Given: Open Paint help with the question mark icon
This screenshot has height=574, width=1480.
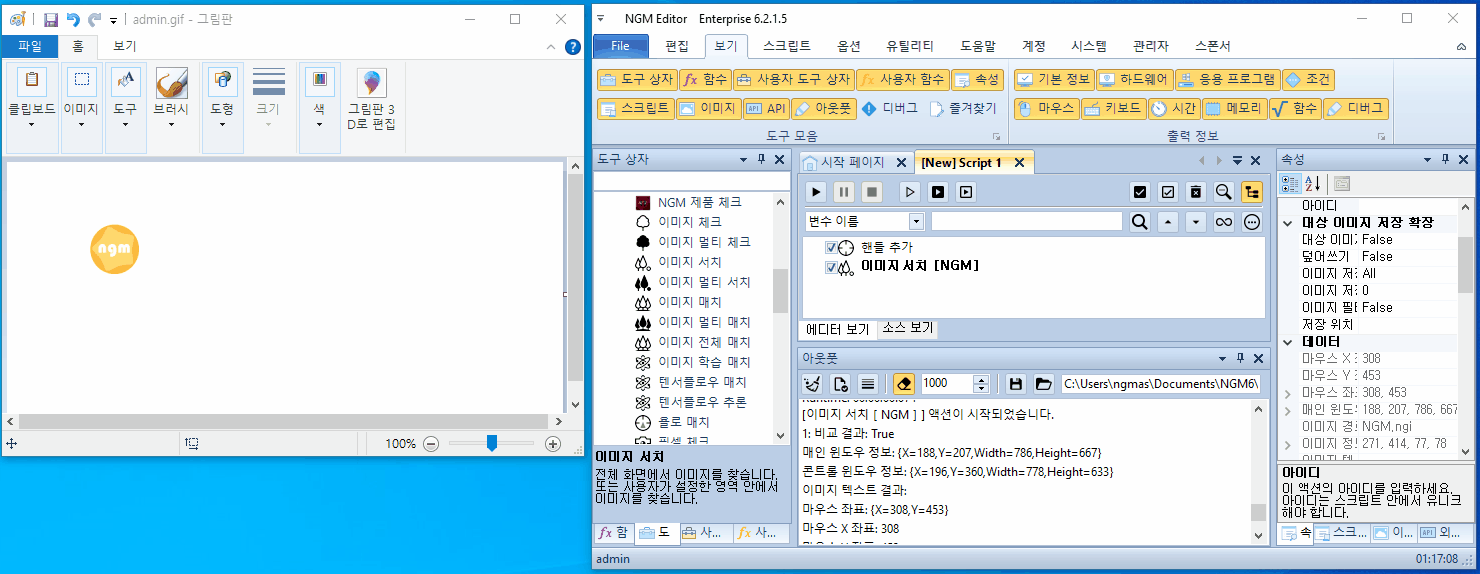Looking at the screenshot, I should coord(573,46).
